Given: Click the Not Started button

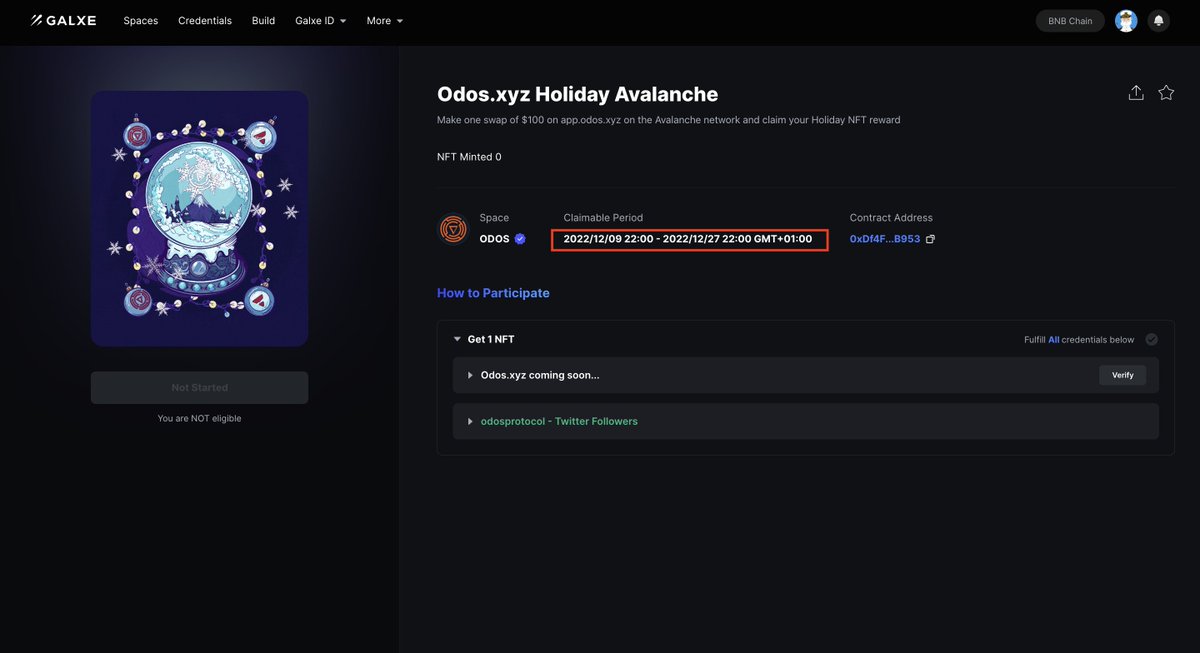Looking at the screenshot, I should (199, 388).
